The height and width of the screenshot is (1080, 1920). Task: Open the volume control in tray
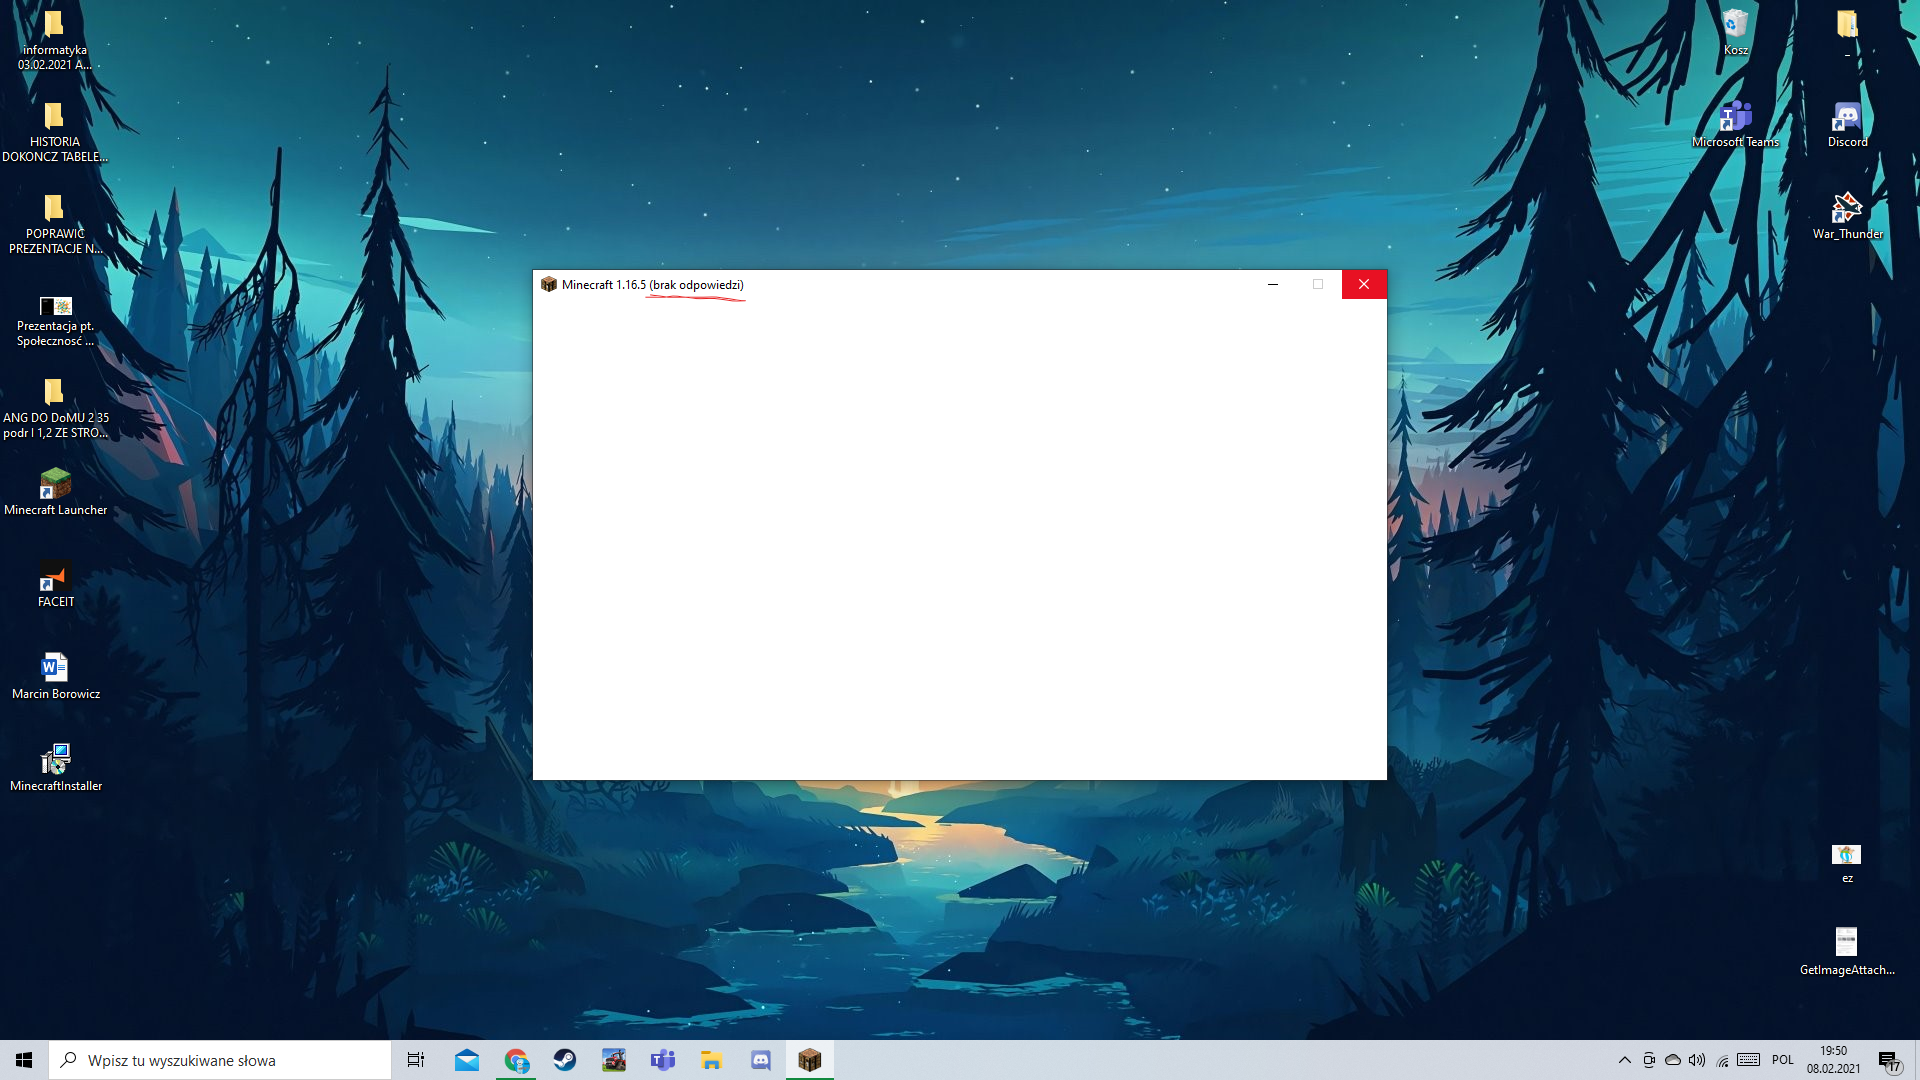[1697, 1060]
